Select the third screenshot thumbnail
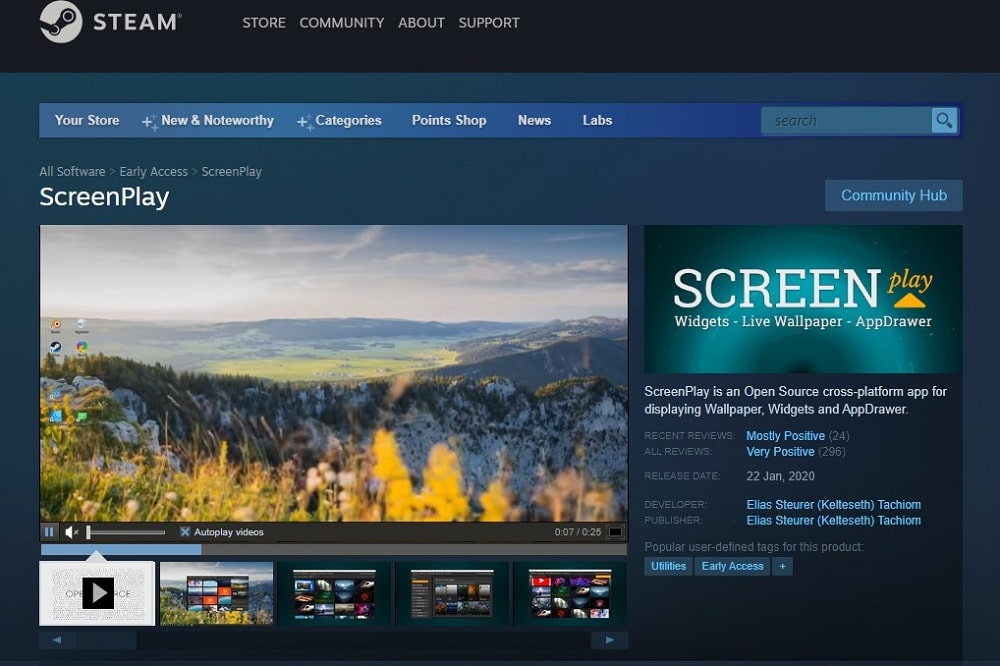The height and width of the screenshot is (666, 1000). [x=334, y=593]
